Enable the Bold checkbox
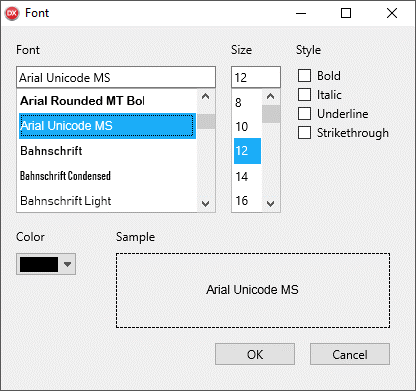Screen dimensions: 416x391 (304, 76)
